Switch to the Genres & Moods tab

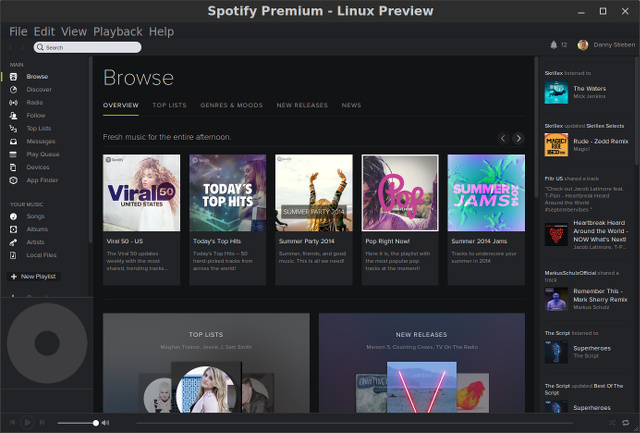(231, 105)
